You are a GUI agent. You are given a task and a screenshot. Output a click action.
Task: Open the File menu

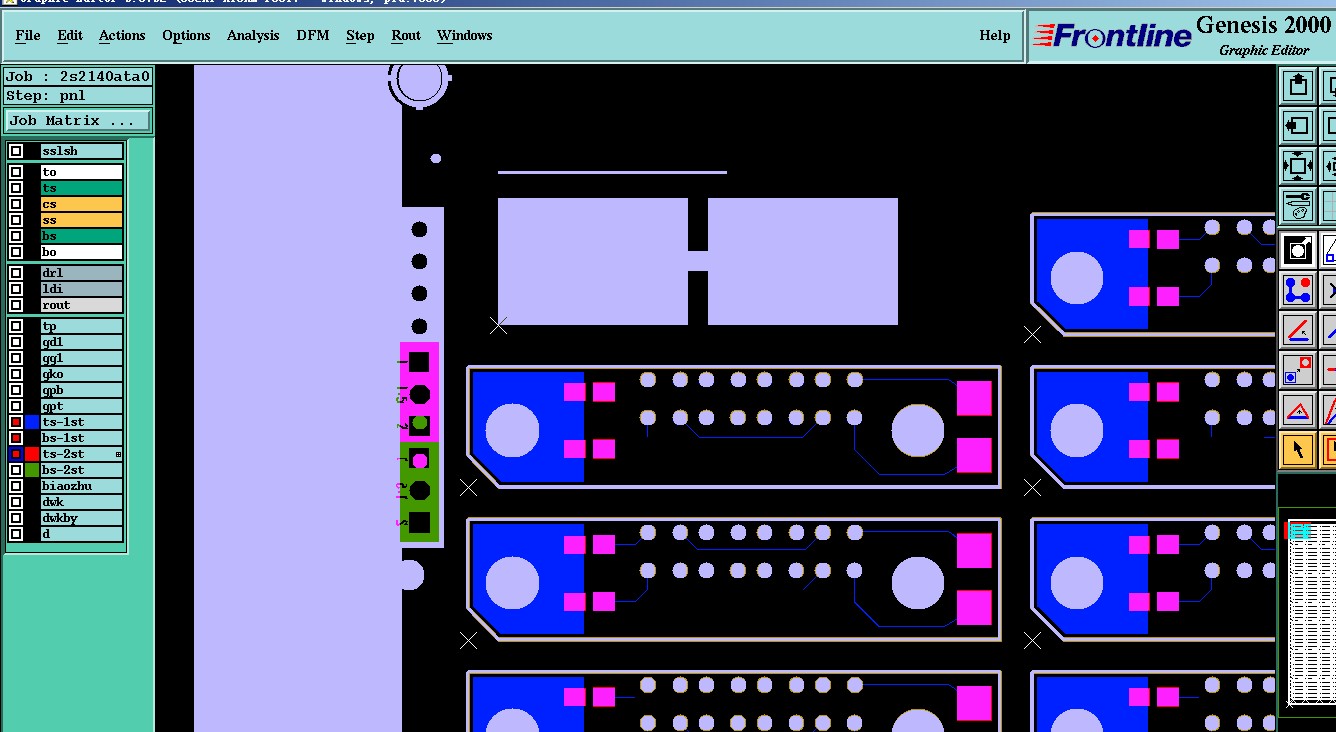[x=28, y=36]
